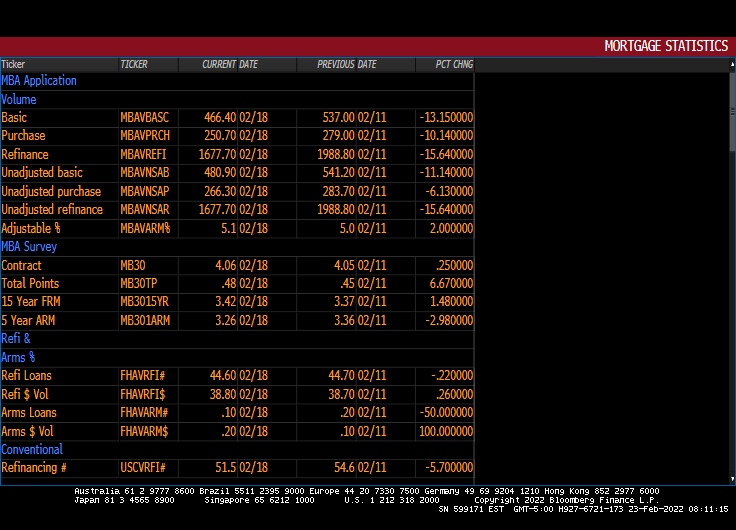
Task: Open the MBAVREFI ticker code
Action: (144, 155)
